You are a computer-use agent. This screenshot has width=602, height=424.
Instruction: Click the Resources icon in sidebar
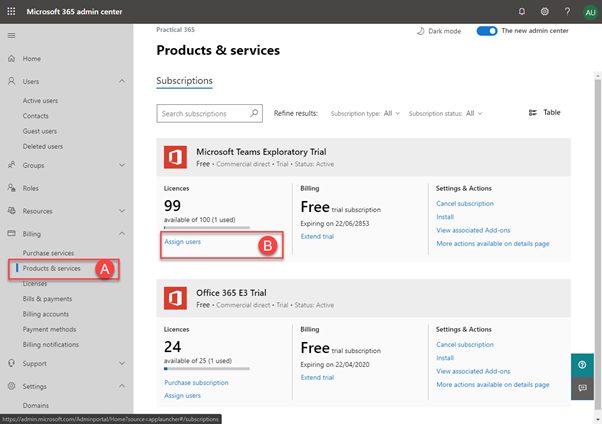(x=12, y=211)
